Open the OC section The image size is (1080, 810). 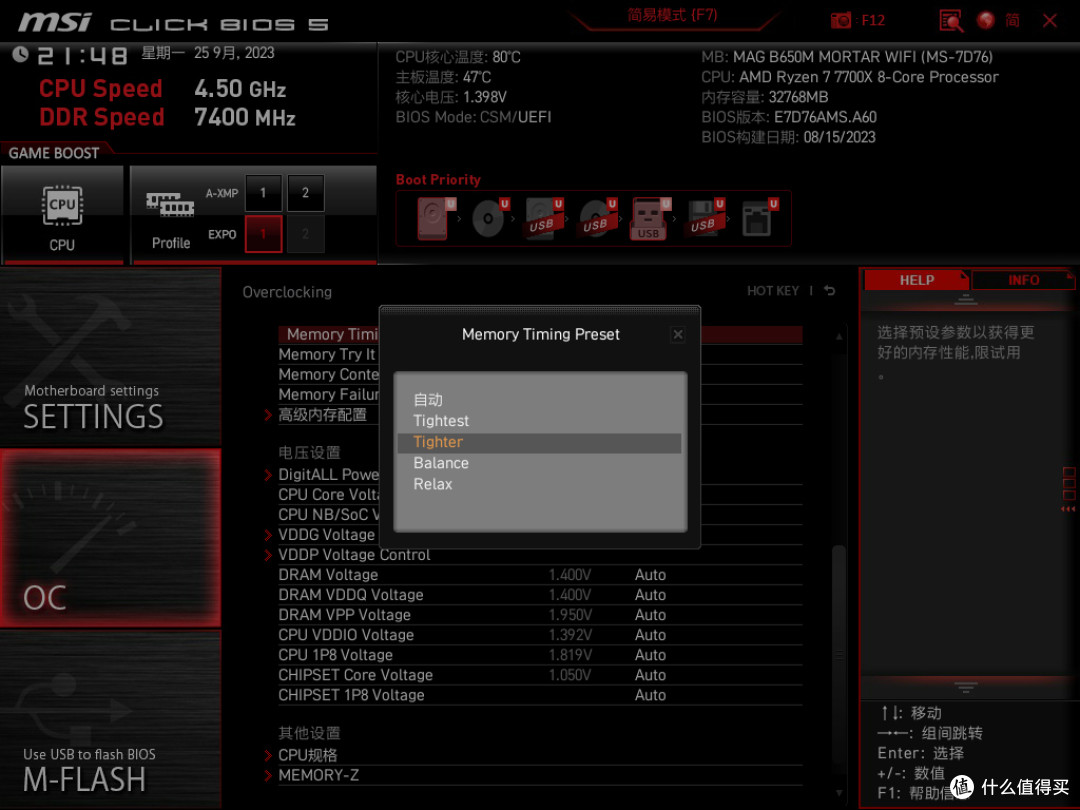pyautogui.click(x=110, y=539)
